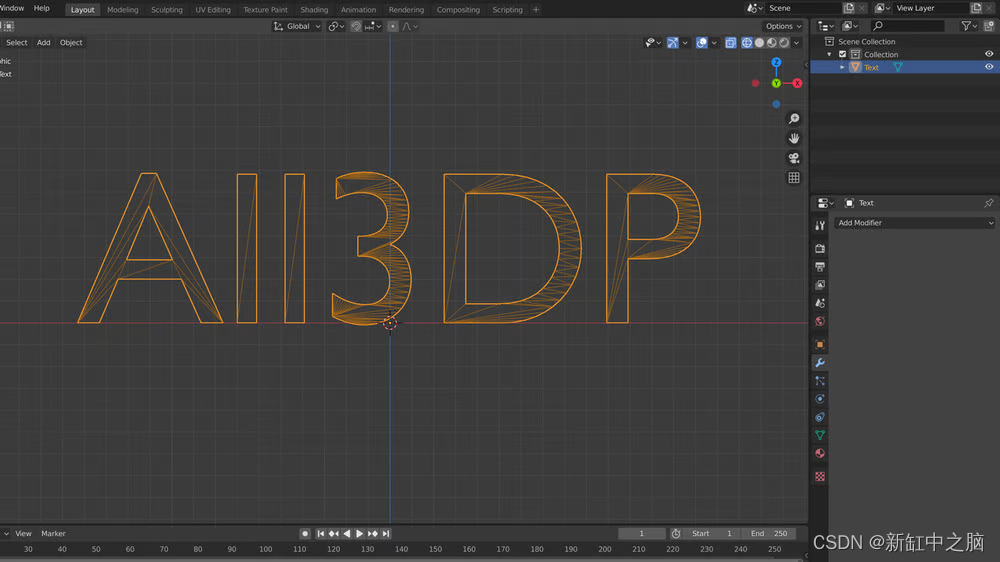This screenshot has width=1000, height=562.
Task: Open the transform pivot point dropdown
Action: [x=336, y=26]
